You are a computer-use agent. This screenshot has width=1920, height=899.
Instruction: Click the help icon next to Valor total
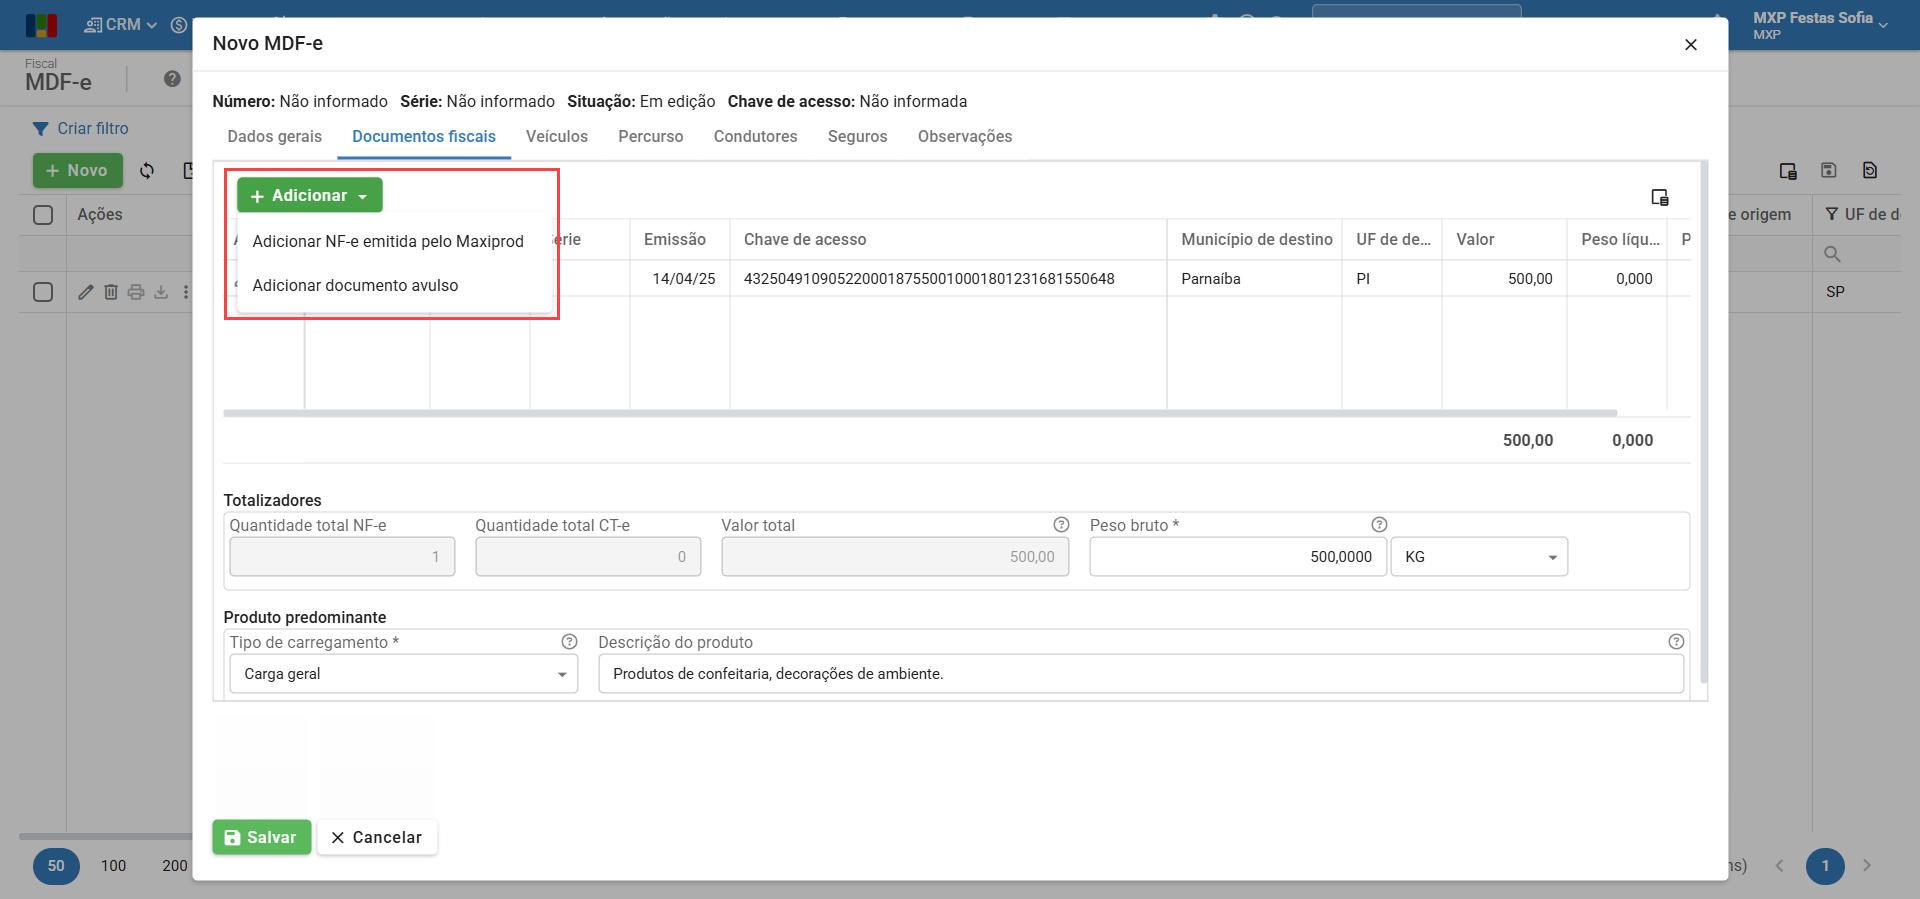(x=1061, y=525)
